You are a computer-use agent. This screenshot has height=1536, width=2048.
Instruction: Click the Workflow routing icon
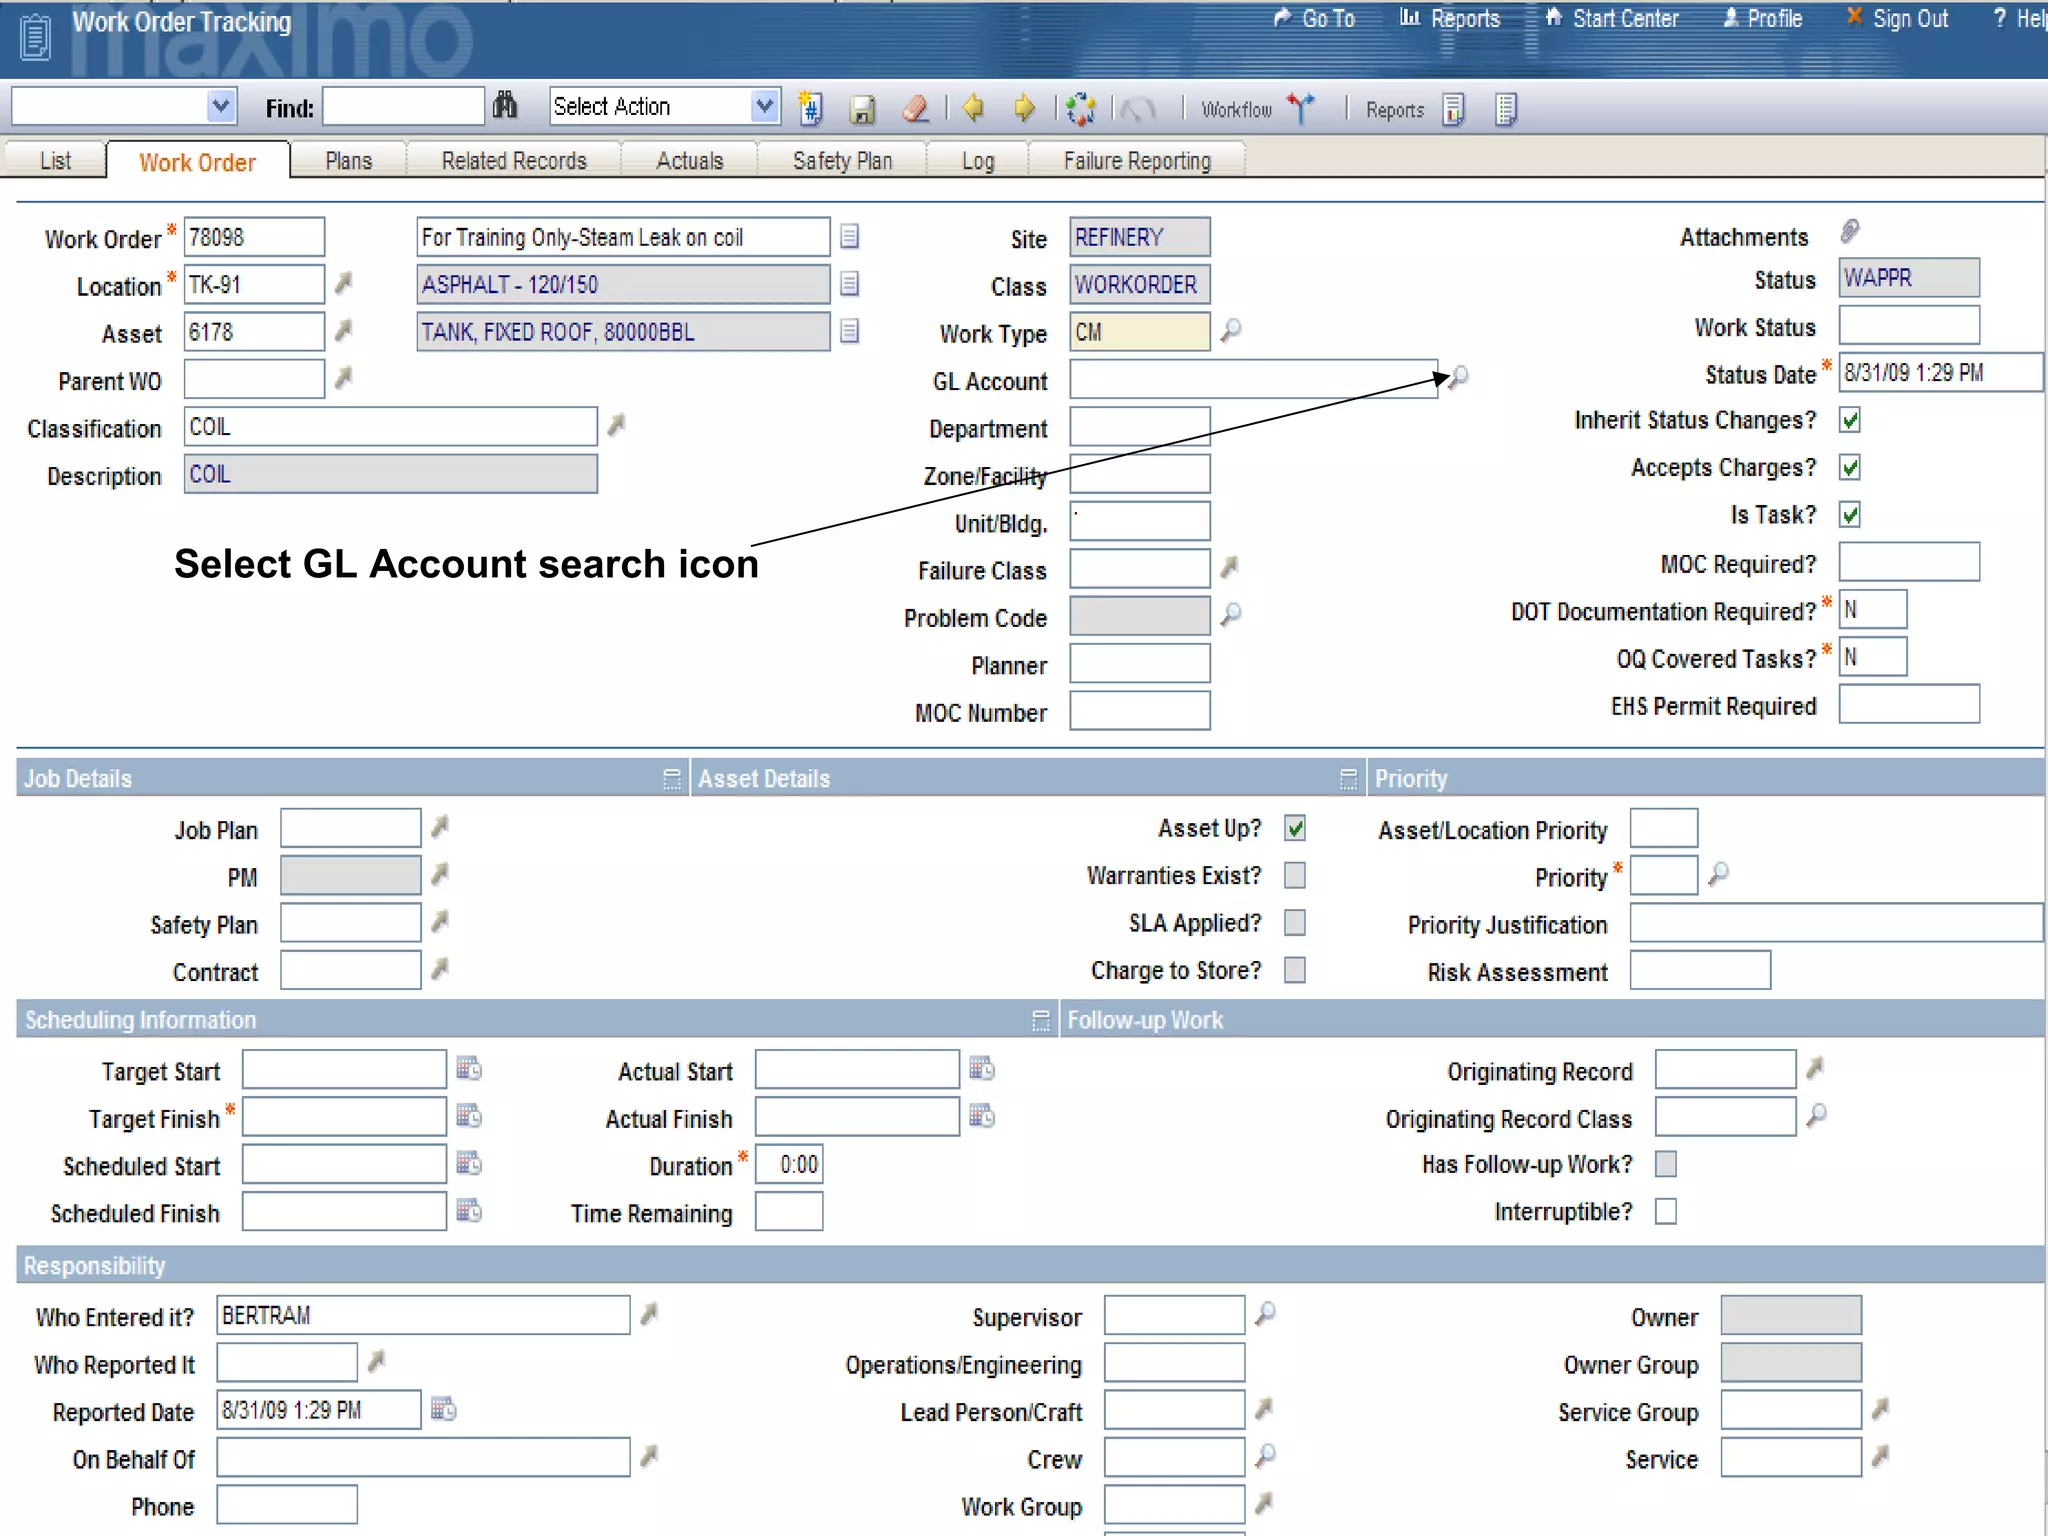coord(1301,107)
